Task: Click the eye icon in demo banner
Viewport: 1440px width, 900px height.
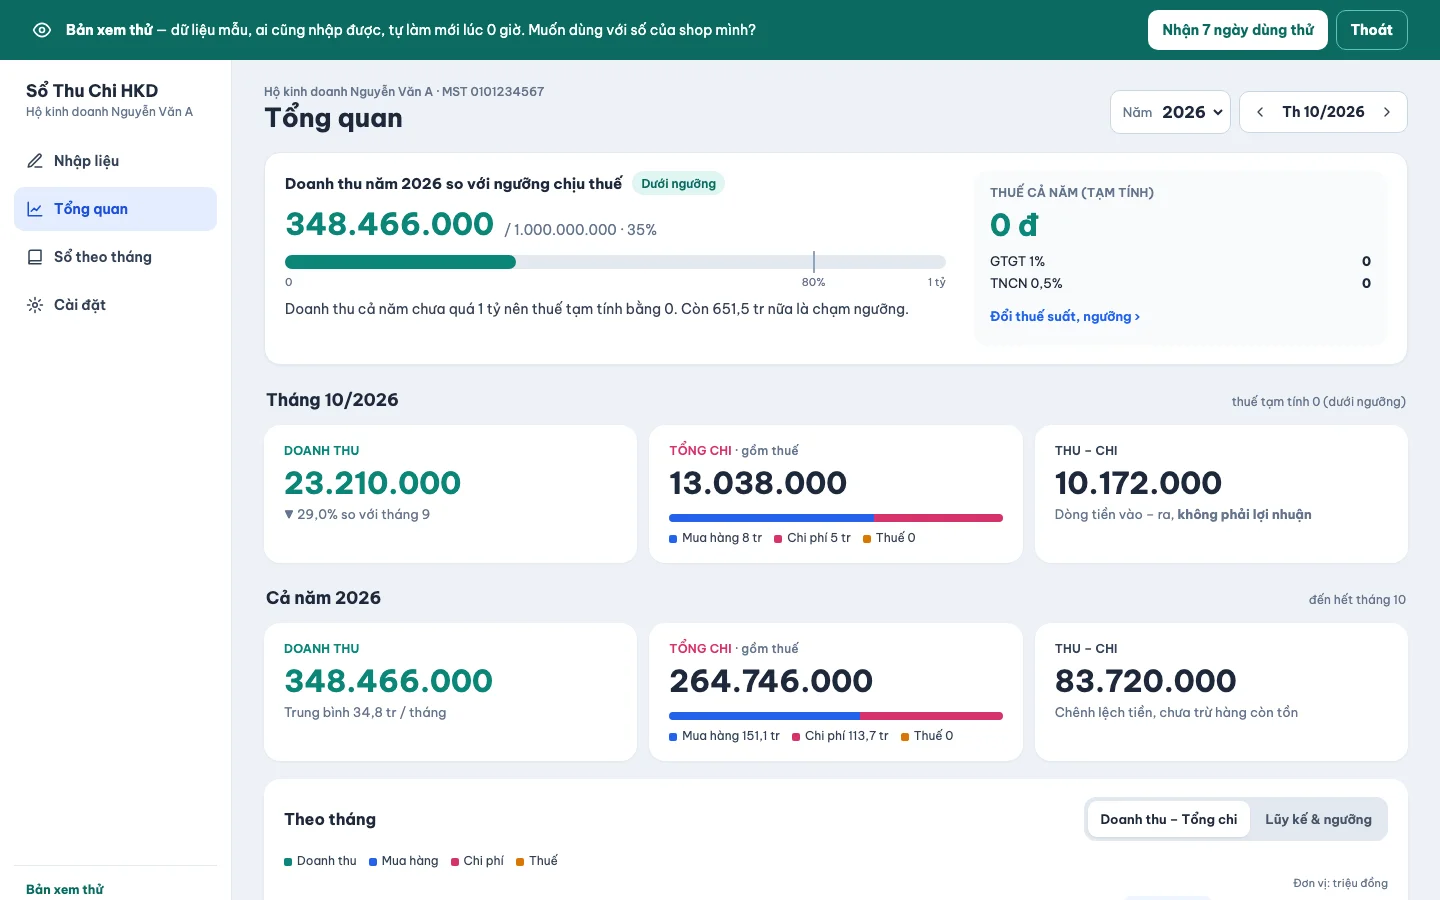Action: [x=42, y=30]
